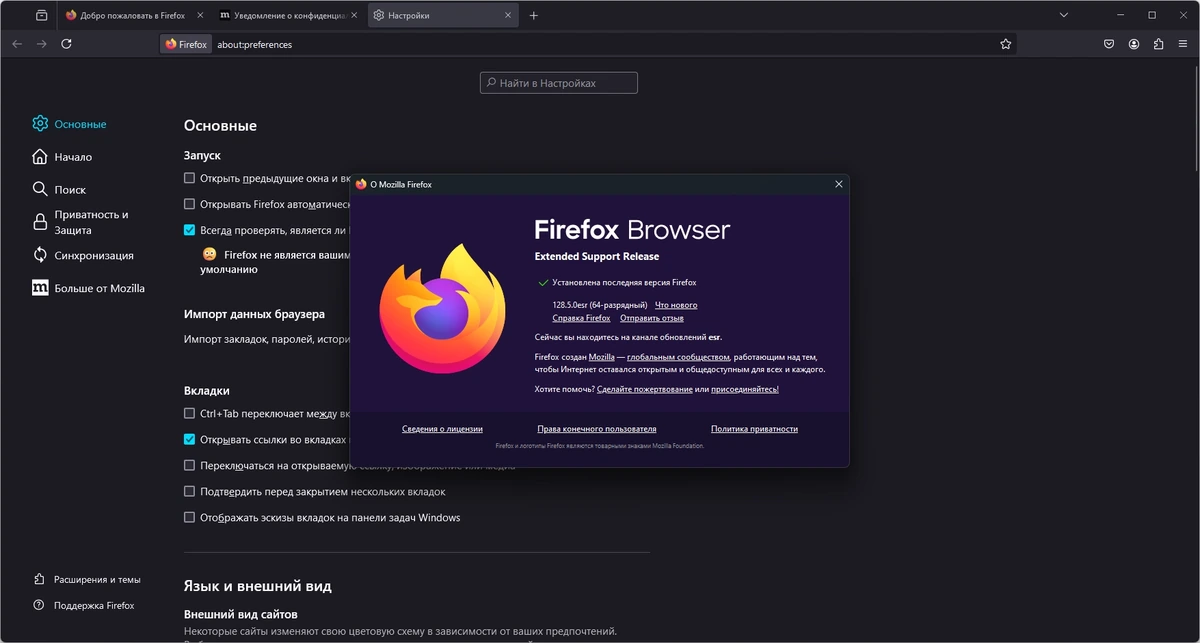Uncheck Открывать ссылки во вкладках checkbox
This screenshot has height=643, width=1200.
190,439
